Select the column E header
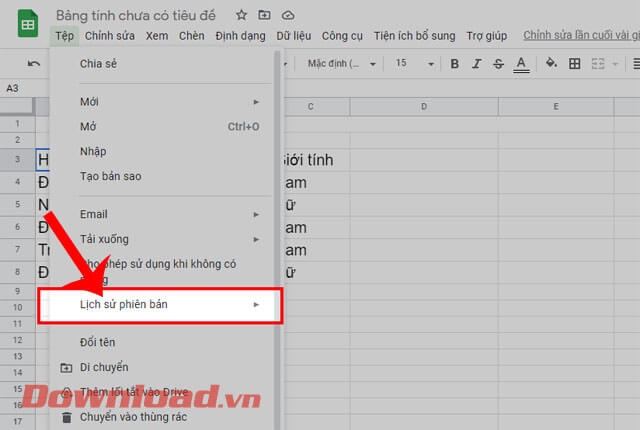The height and width of the screenshot is (430, 640). (556, 107)
